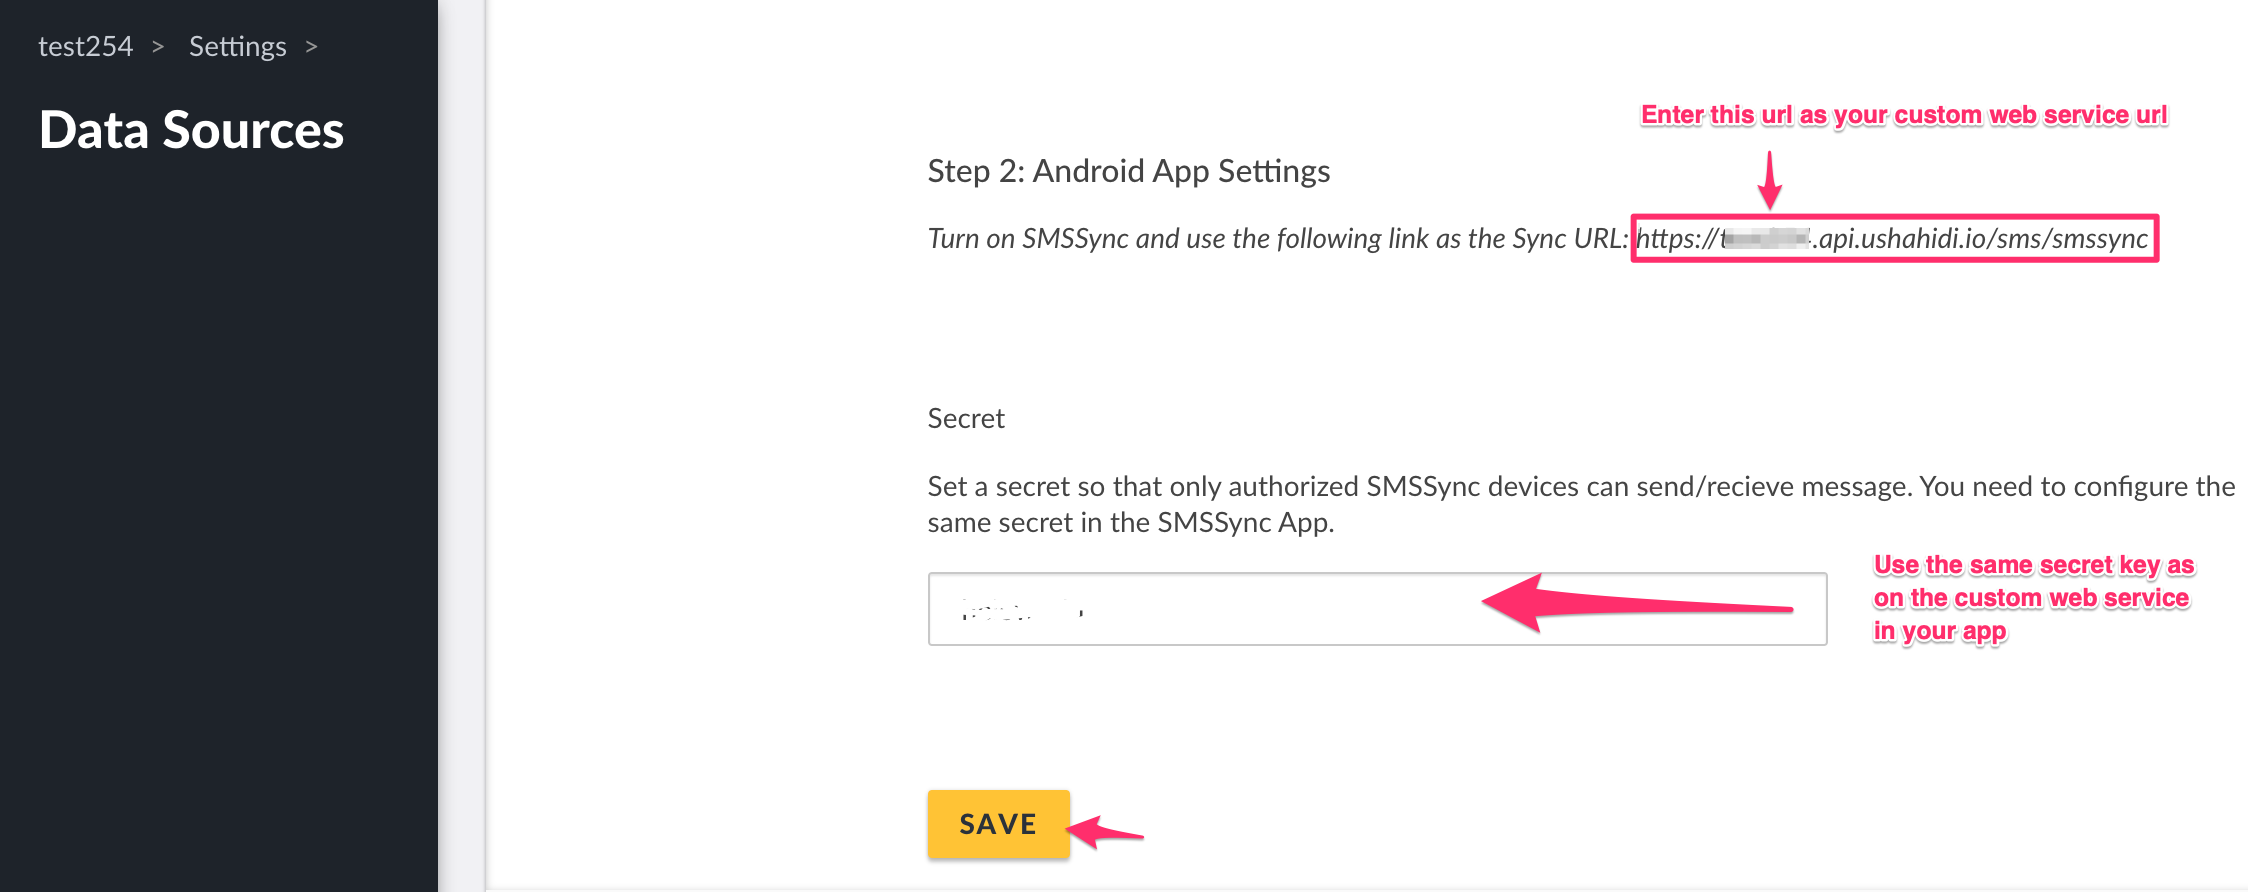
Task: Click the 'Turn on SMSSync' instruction text
Action: [x=1277, y=239]
